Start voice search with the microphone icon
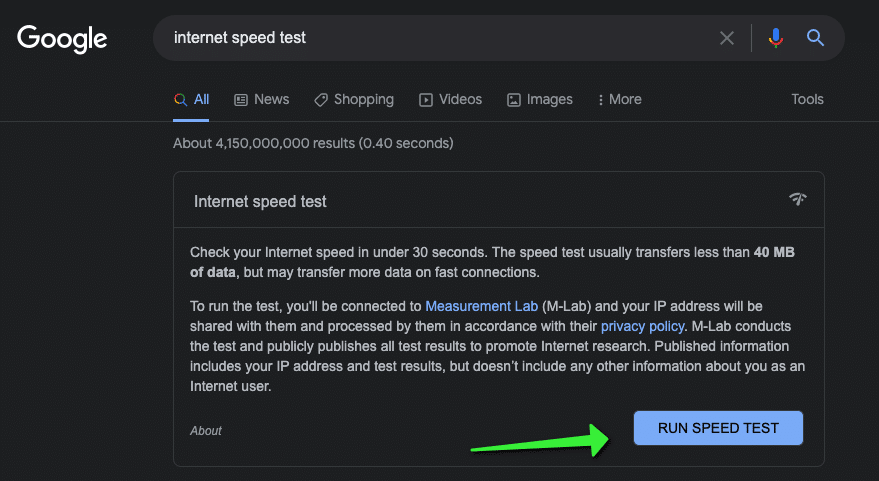Image resolution: width=879 pixels, height=481 pixels. pyautogui.click(x=776, y=38)
